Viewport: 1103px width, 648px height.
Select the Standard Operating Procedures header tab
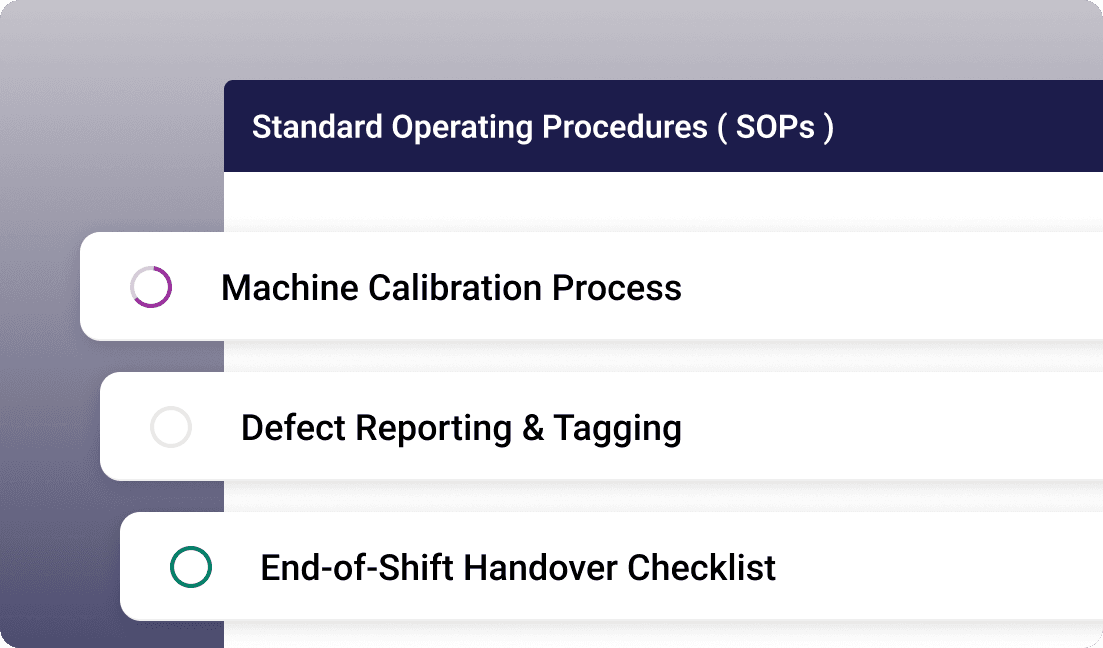[543, 126]
